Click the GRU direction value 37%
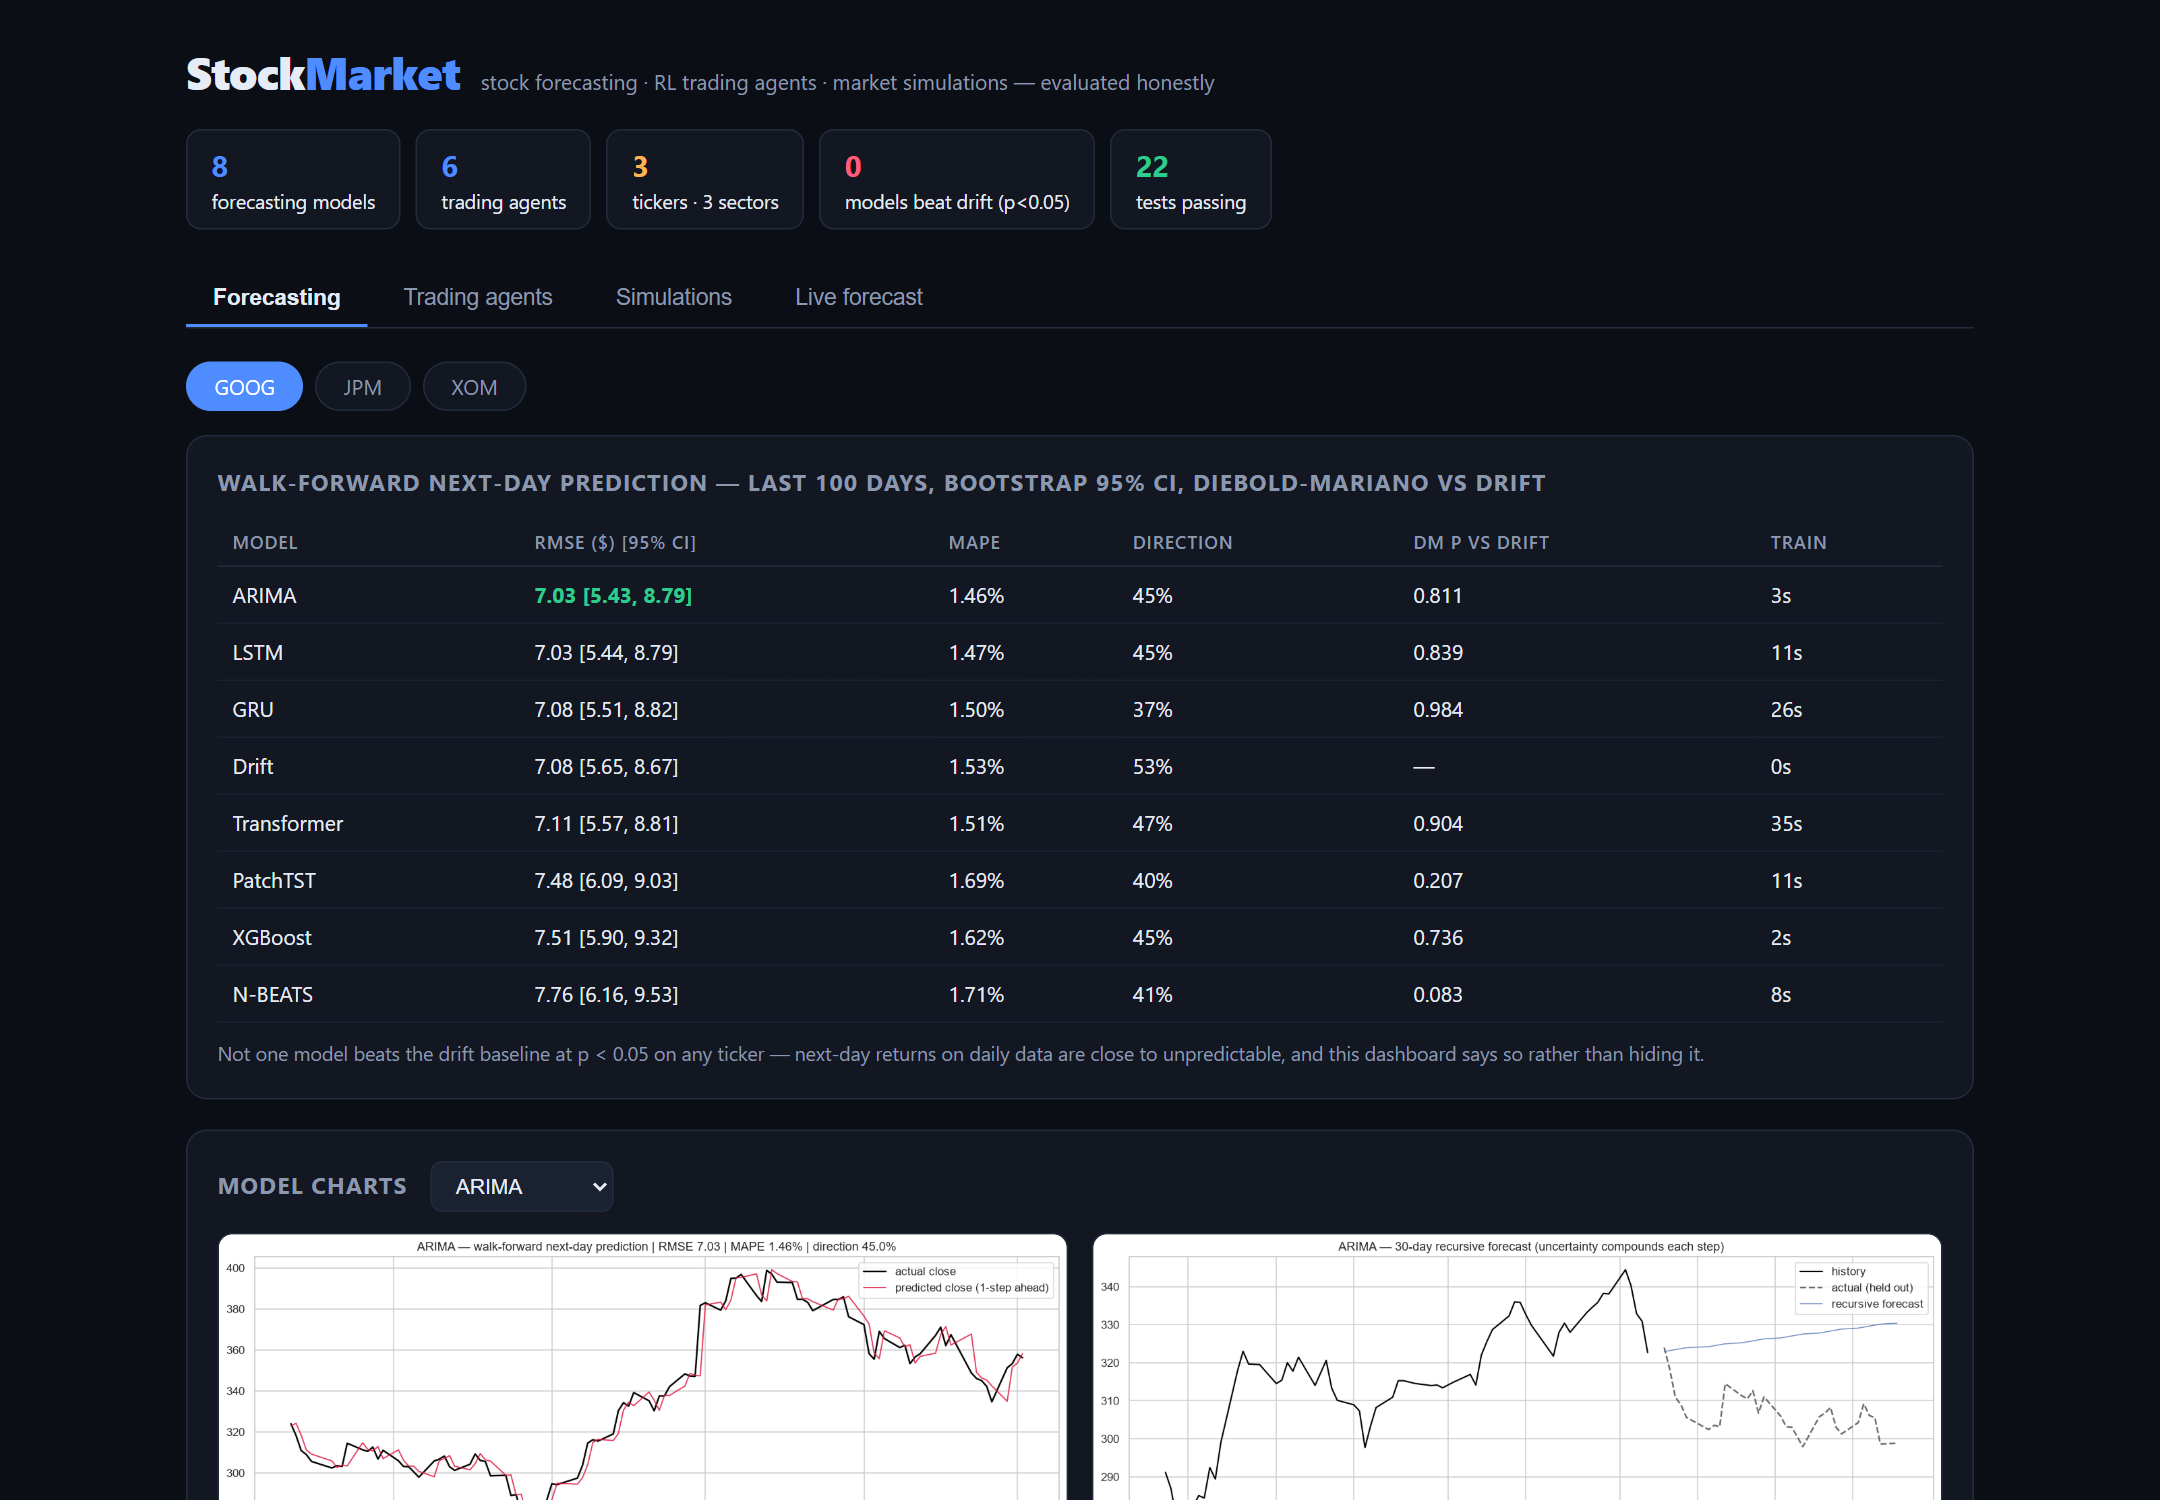Screen dimensions: 2160x1500 [x=1152, y=710]
